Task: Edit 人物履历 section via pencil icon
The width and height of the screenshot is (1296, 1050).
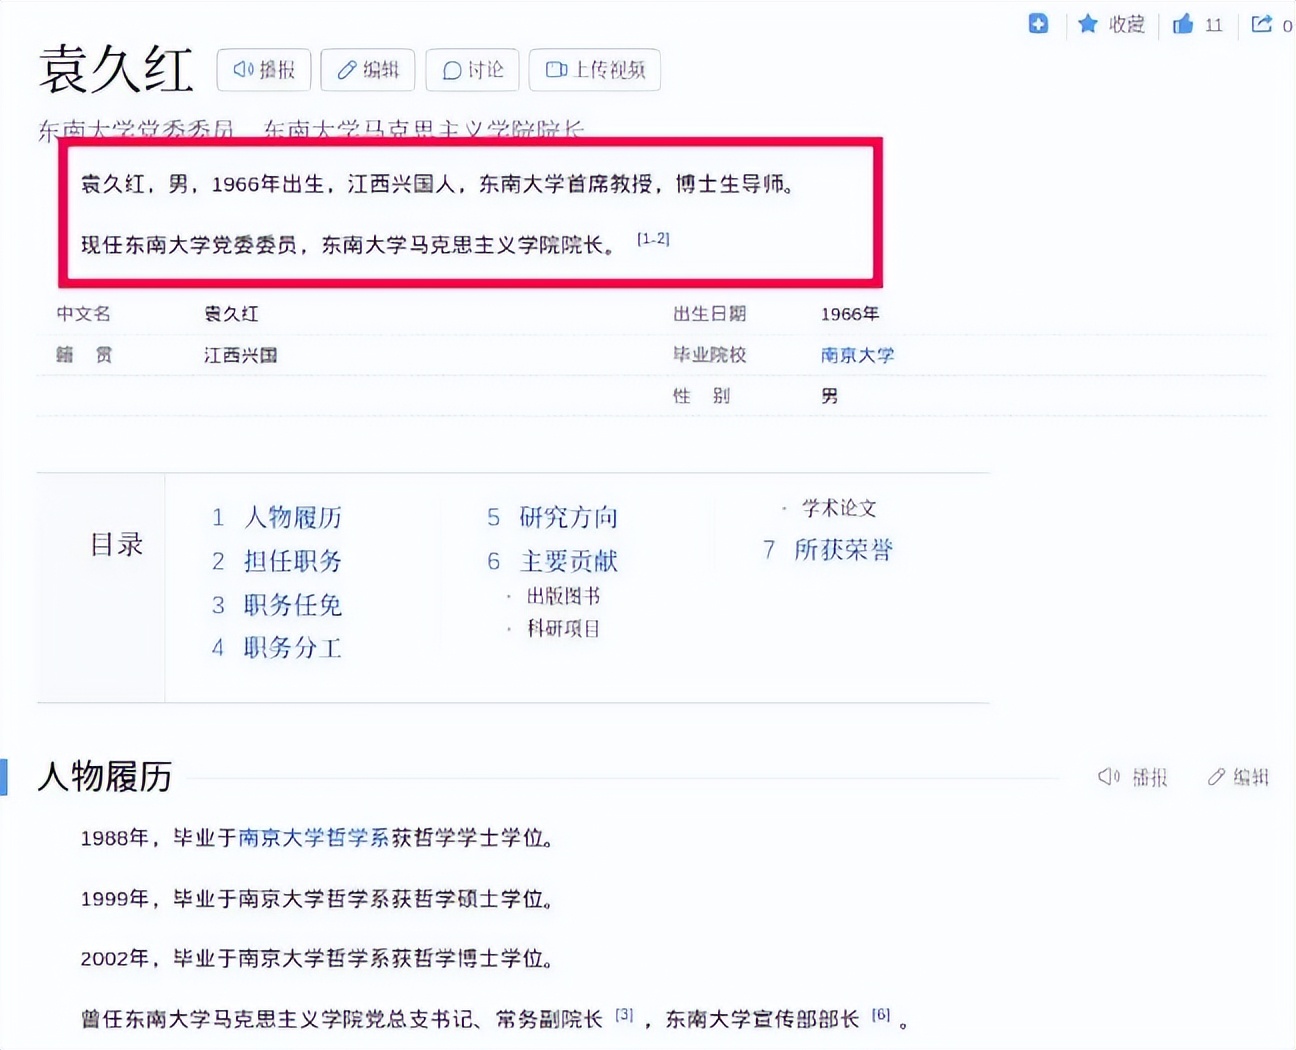Action: coord(1216,776)
